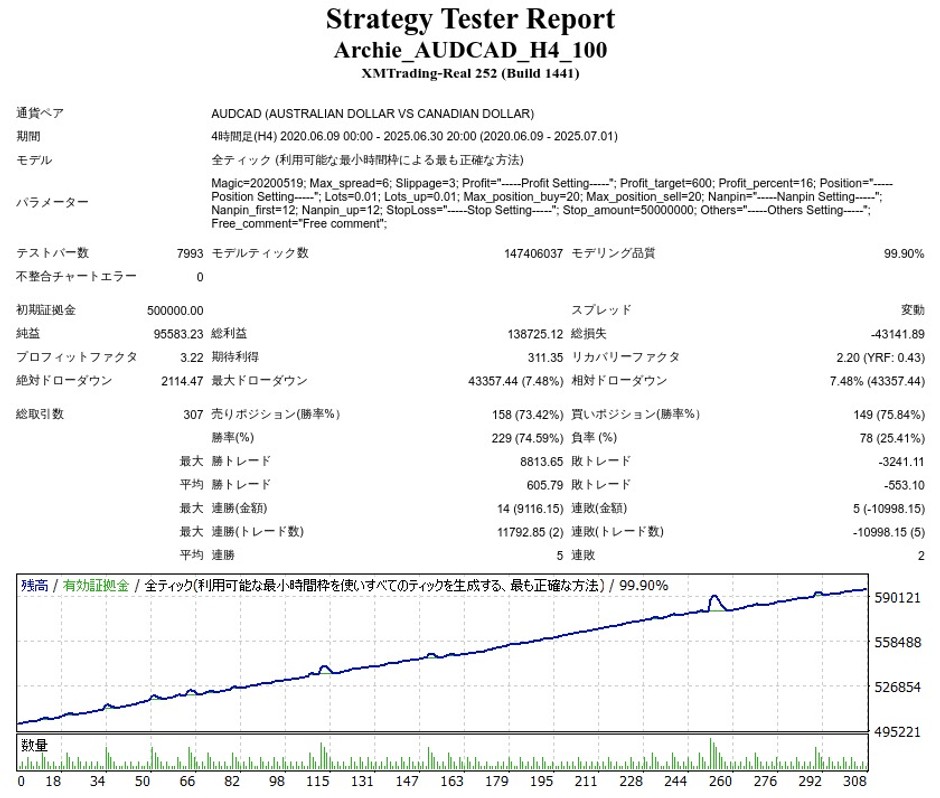
Task: Click the y-axis label 495221
Action: pyautogui.click(x=897, y=731)
